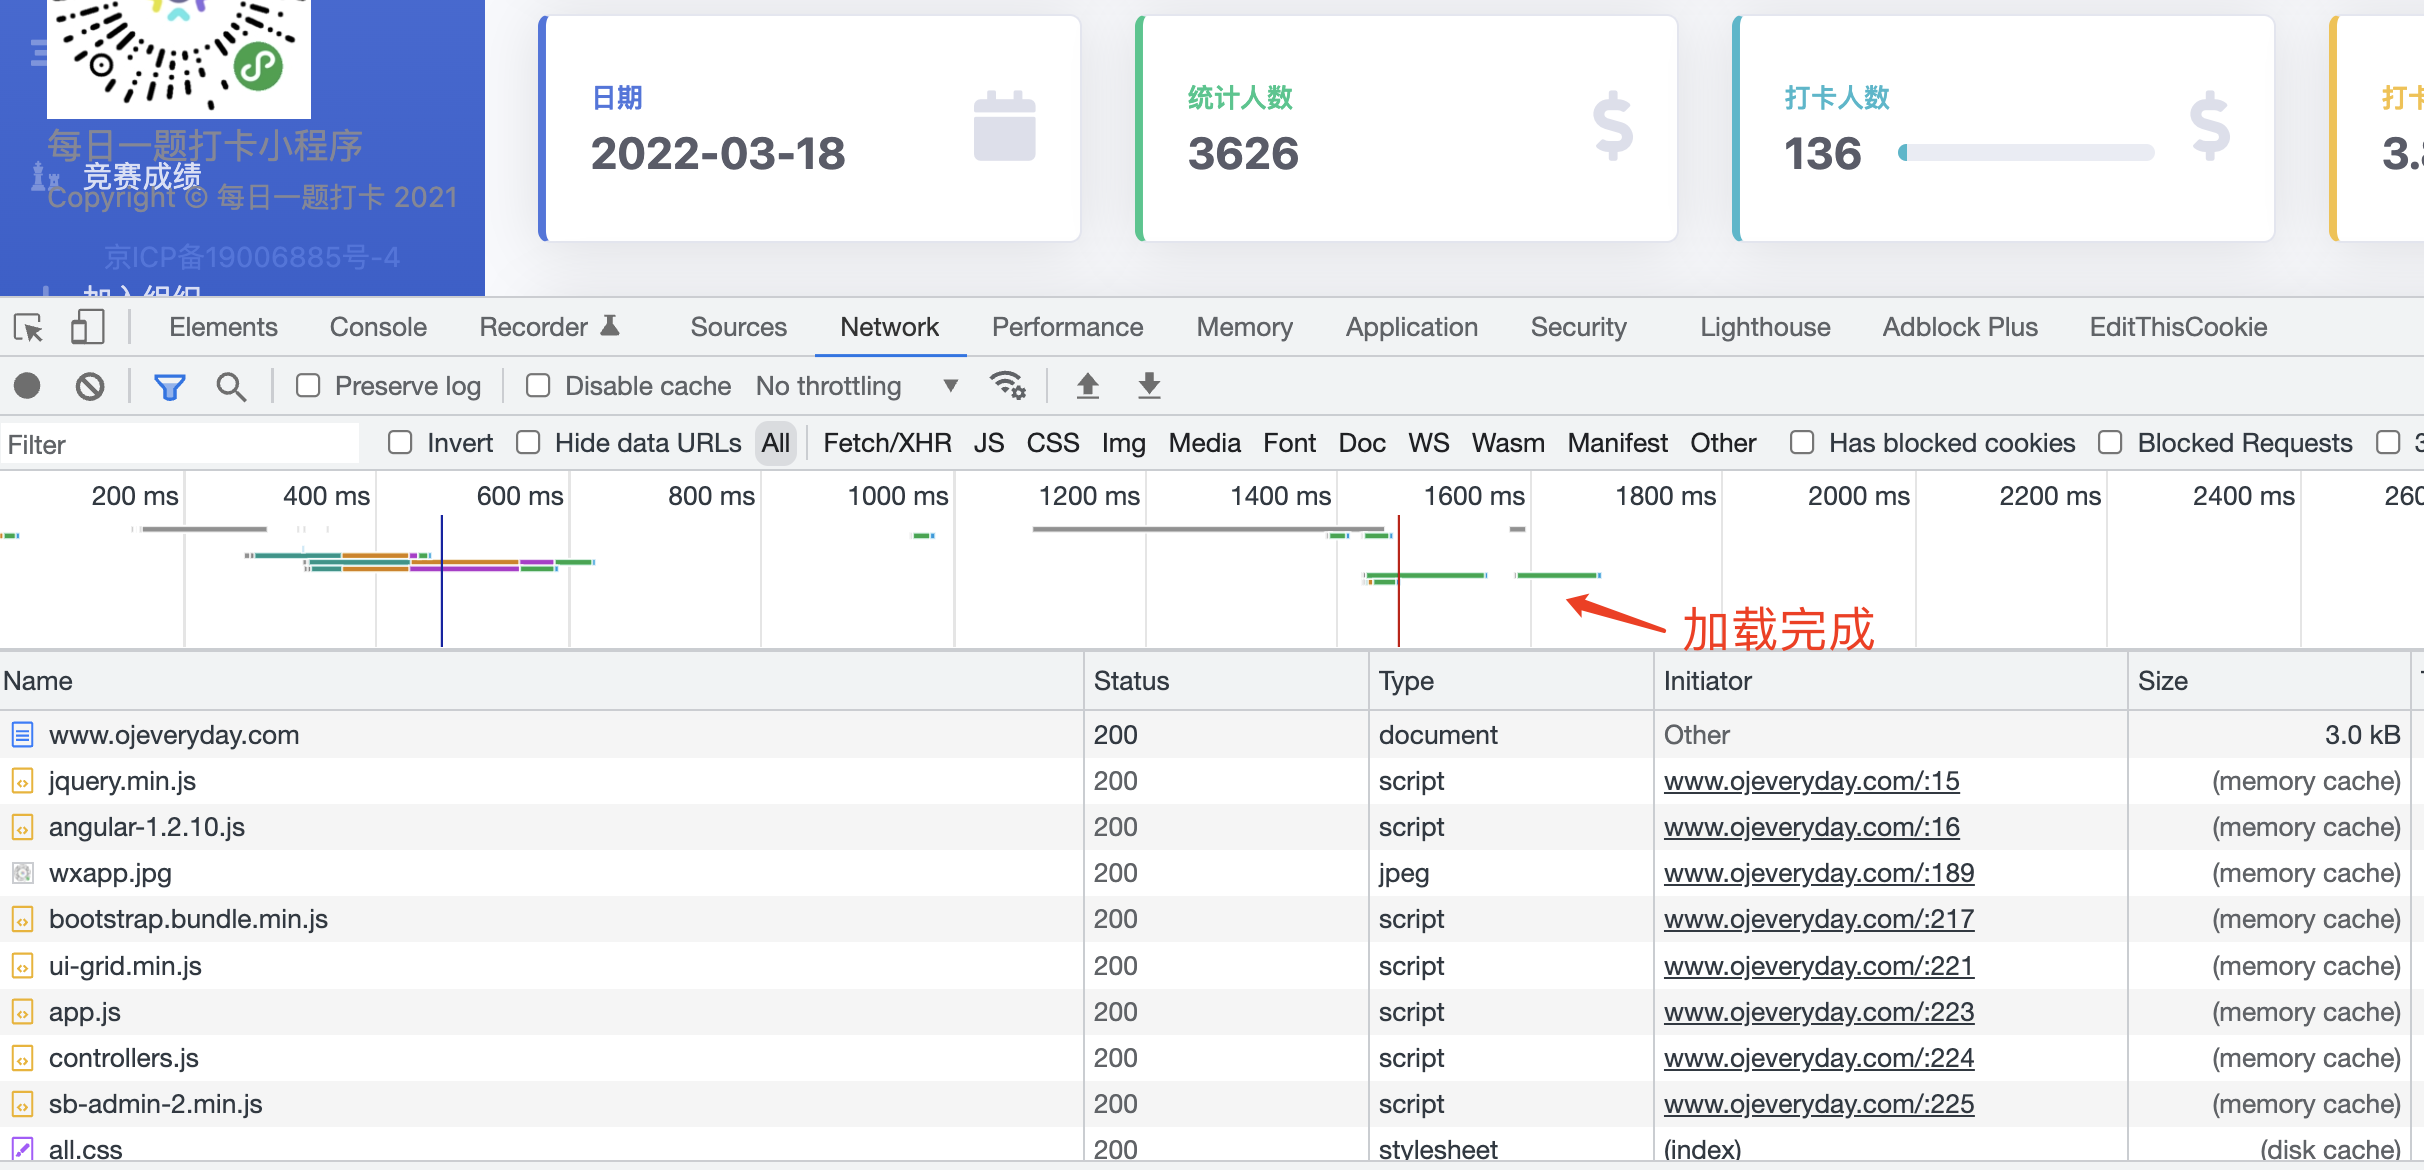This screenshot has width=2424, height=1170.
Task: Check the Disable cache option
Action: [x=538, y=386]
